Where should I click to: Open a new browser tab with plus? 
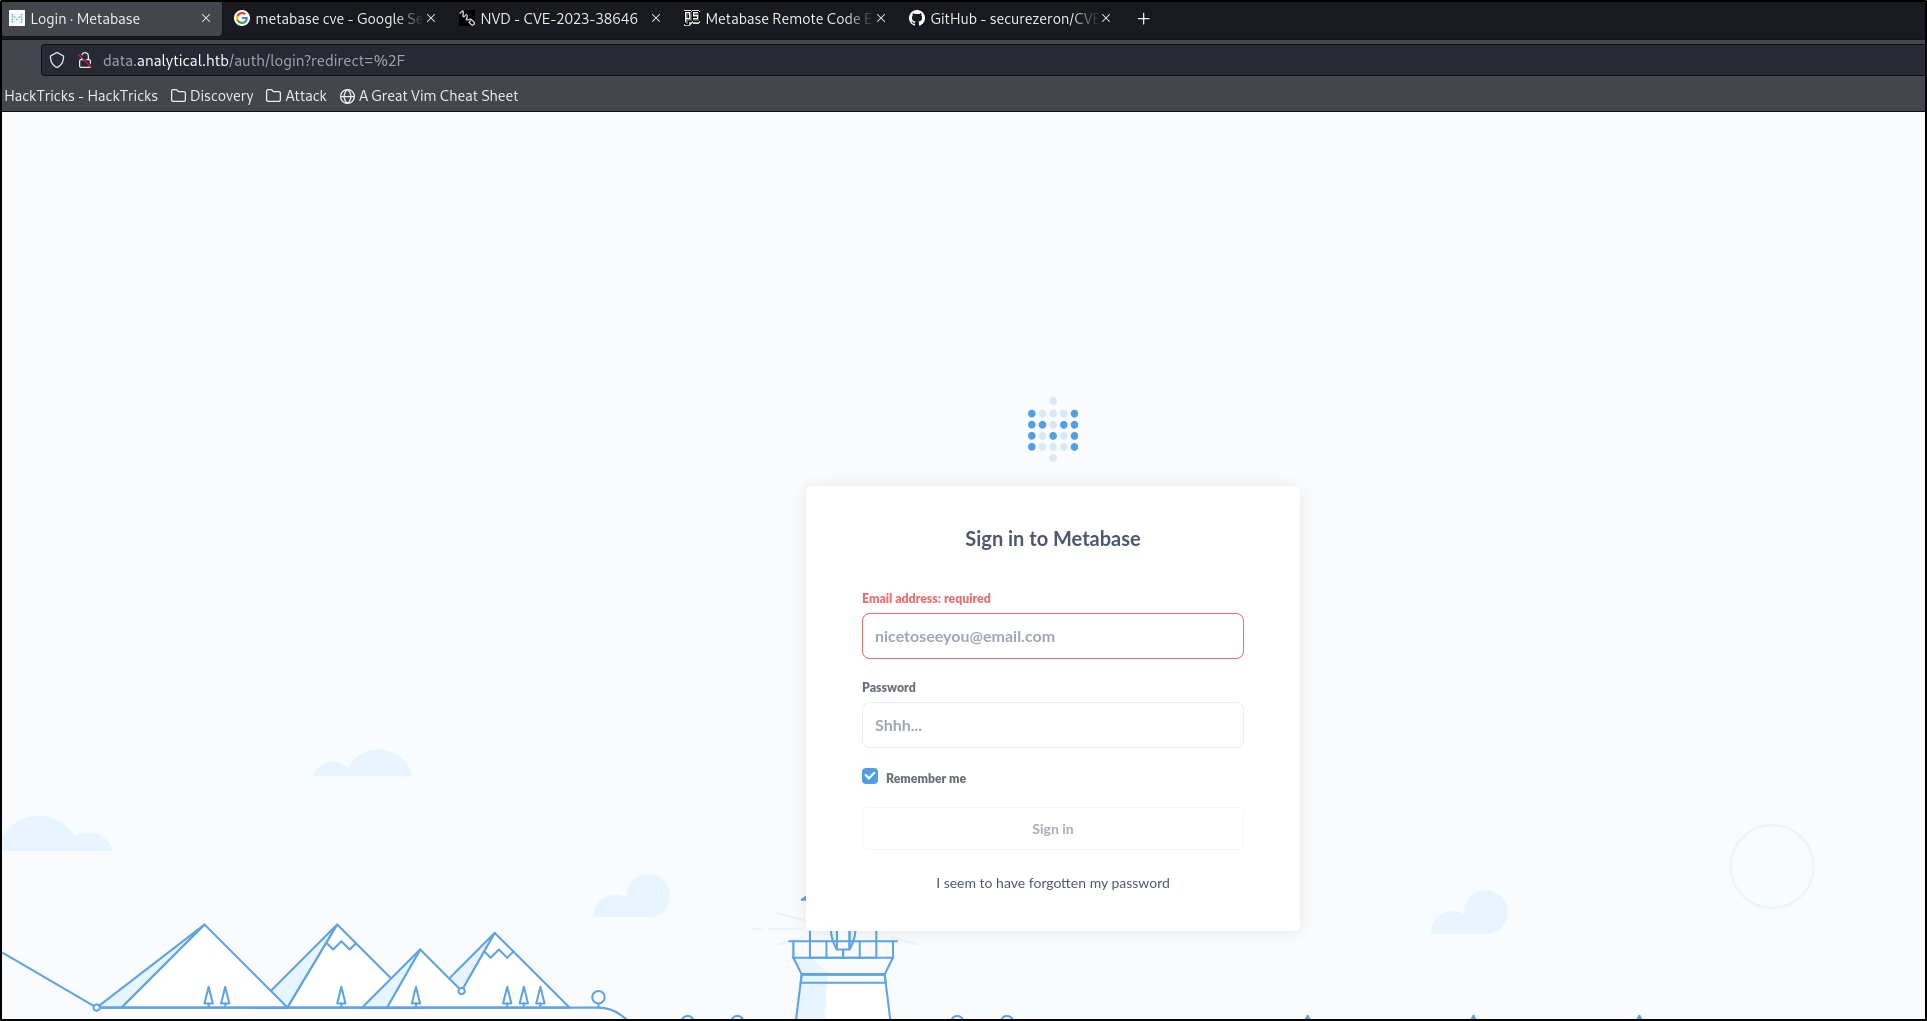(x=1144, y=19)
